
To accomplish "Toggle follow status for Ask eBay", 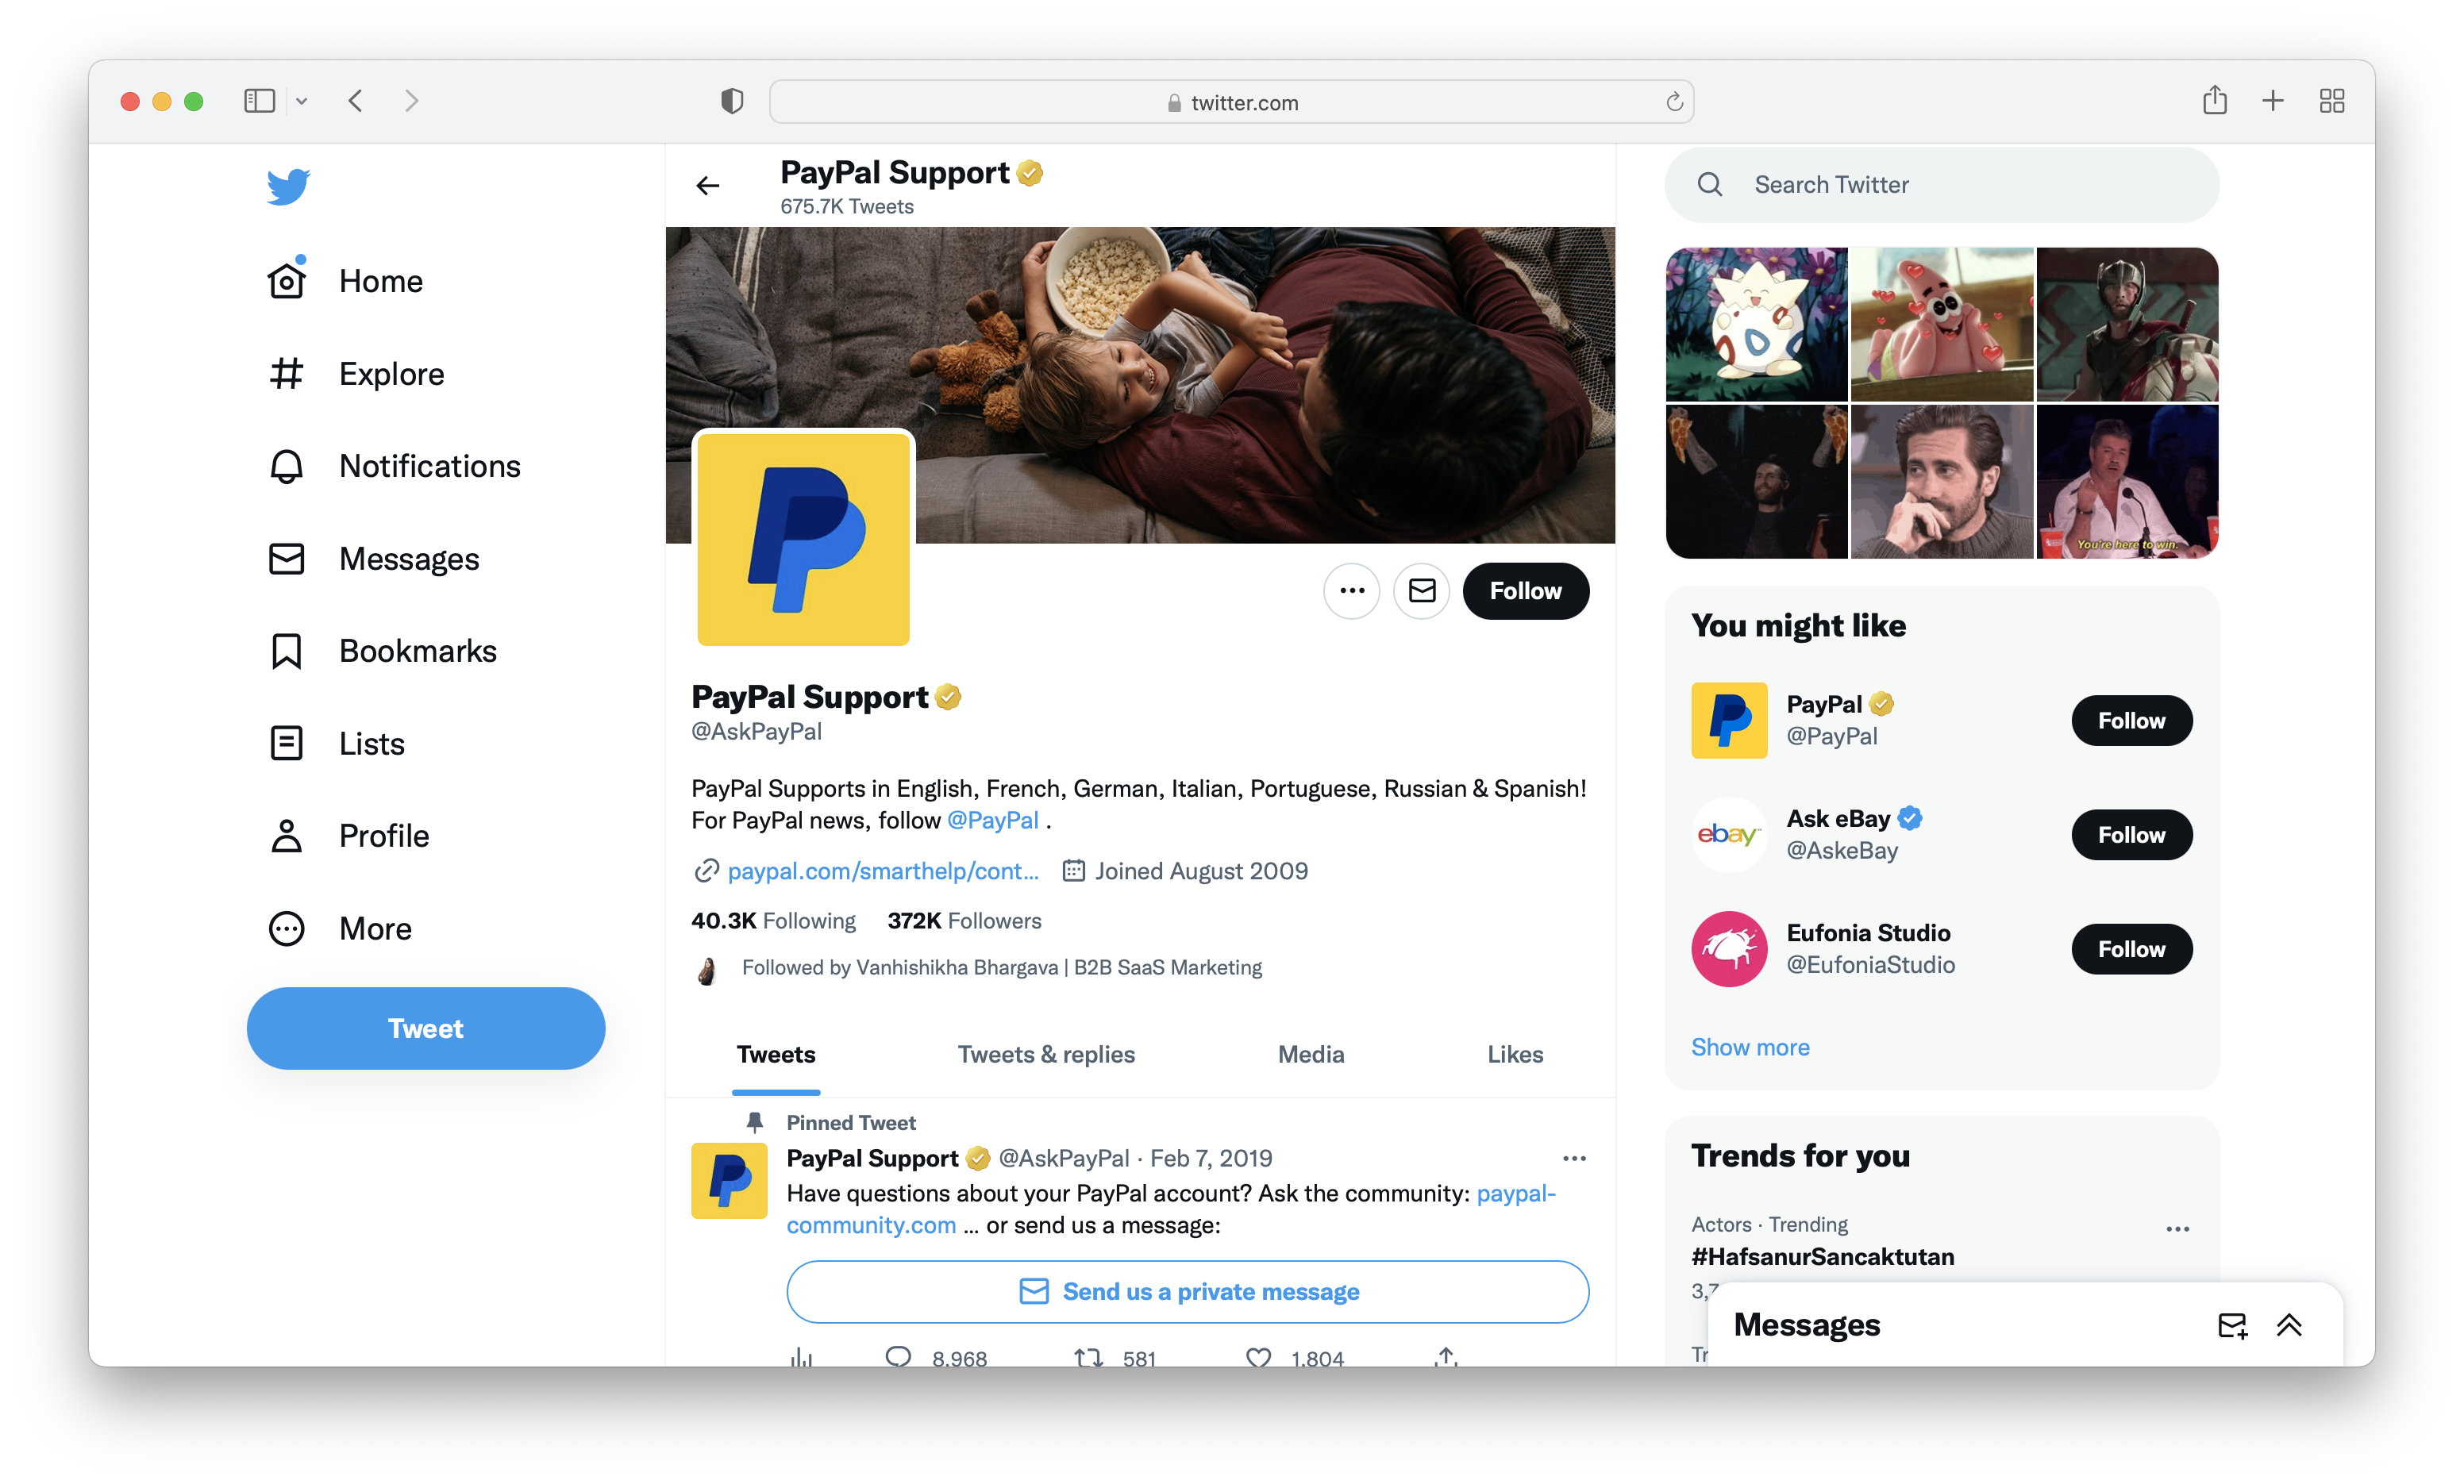I will [x=2130, y=834].
